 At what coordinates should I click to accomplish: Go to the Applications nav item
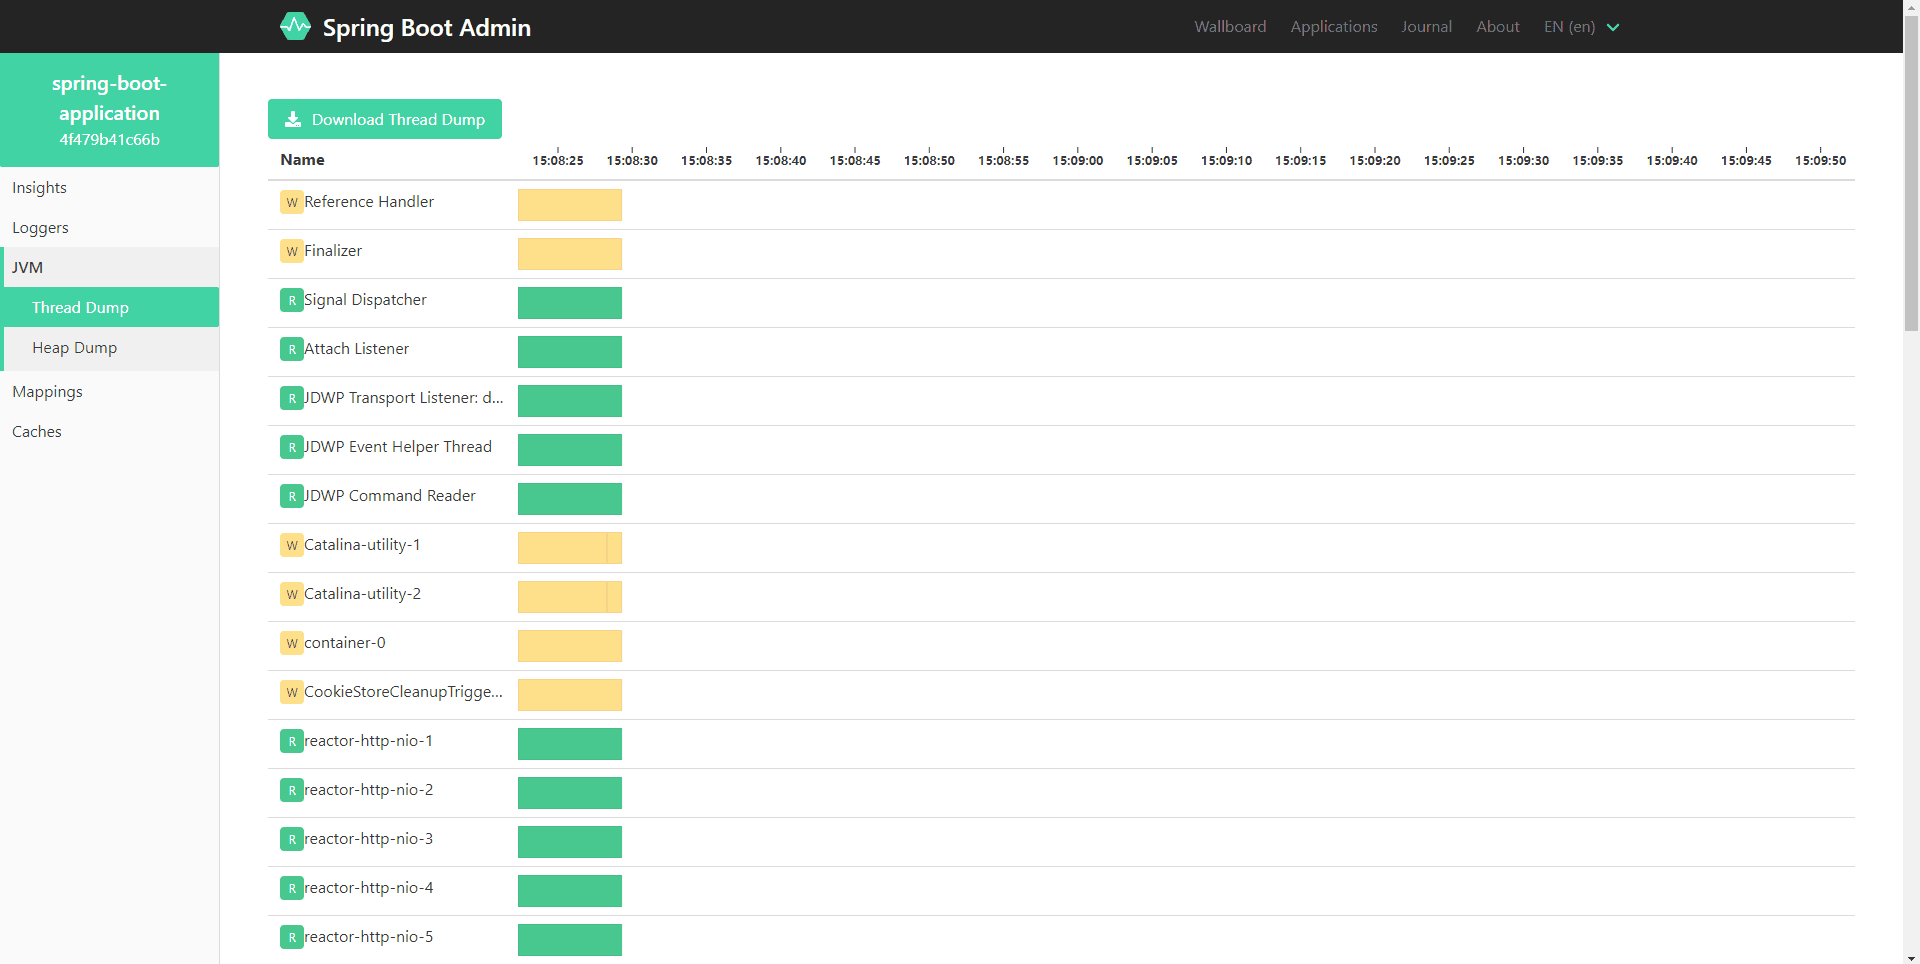pyautogui.click(x=1333, y=27)
